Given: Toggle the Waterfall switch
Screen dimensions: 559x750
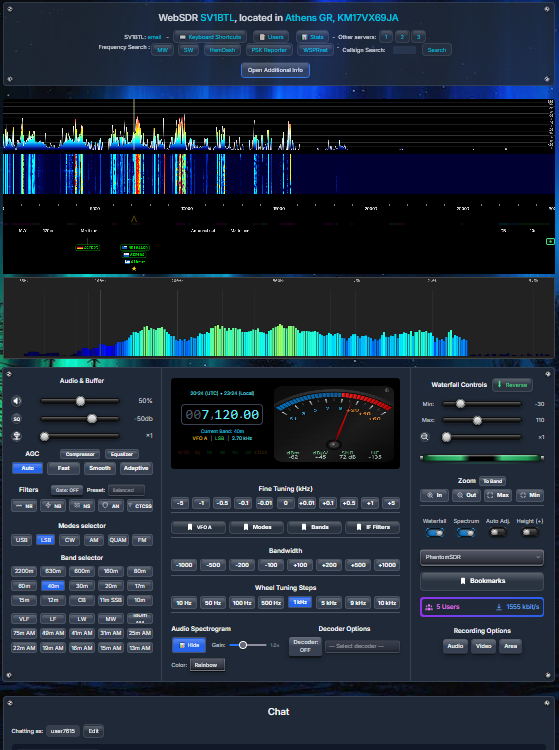Looking at the screenshot, I should [x=435, y=532].
